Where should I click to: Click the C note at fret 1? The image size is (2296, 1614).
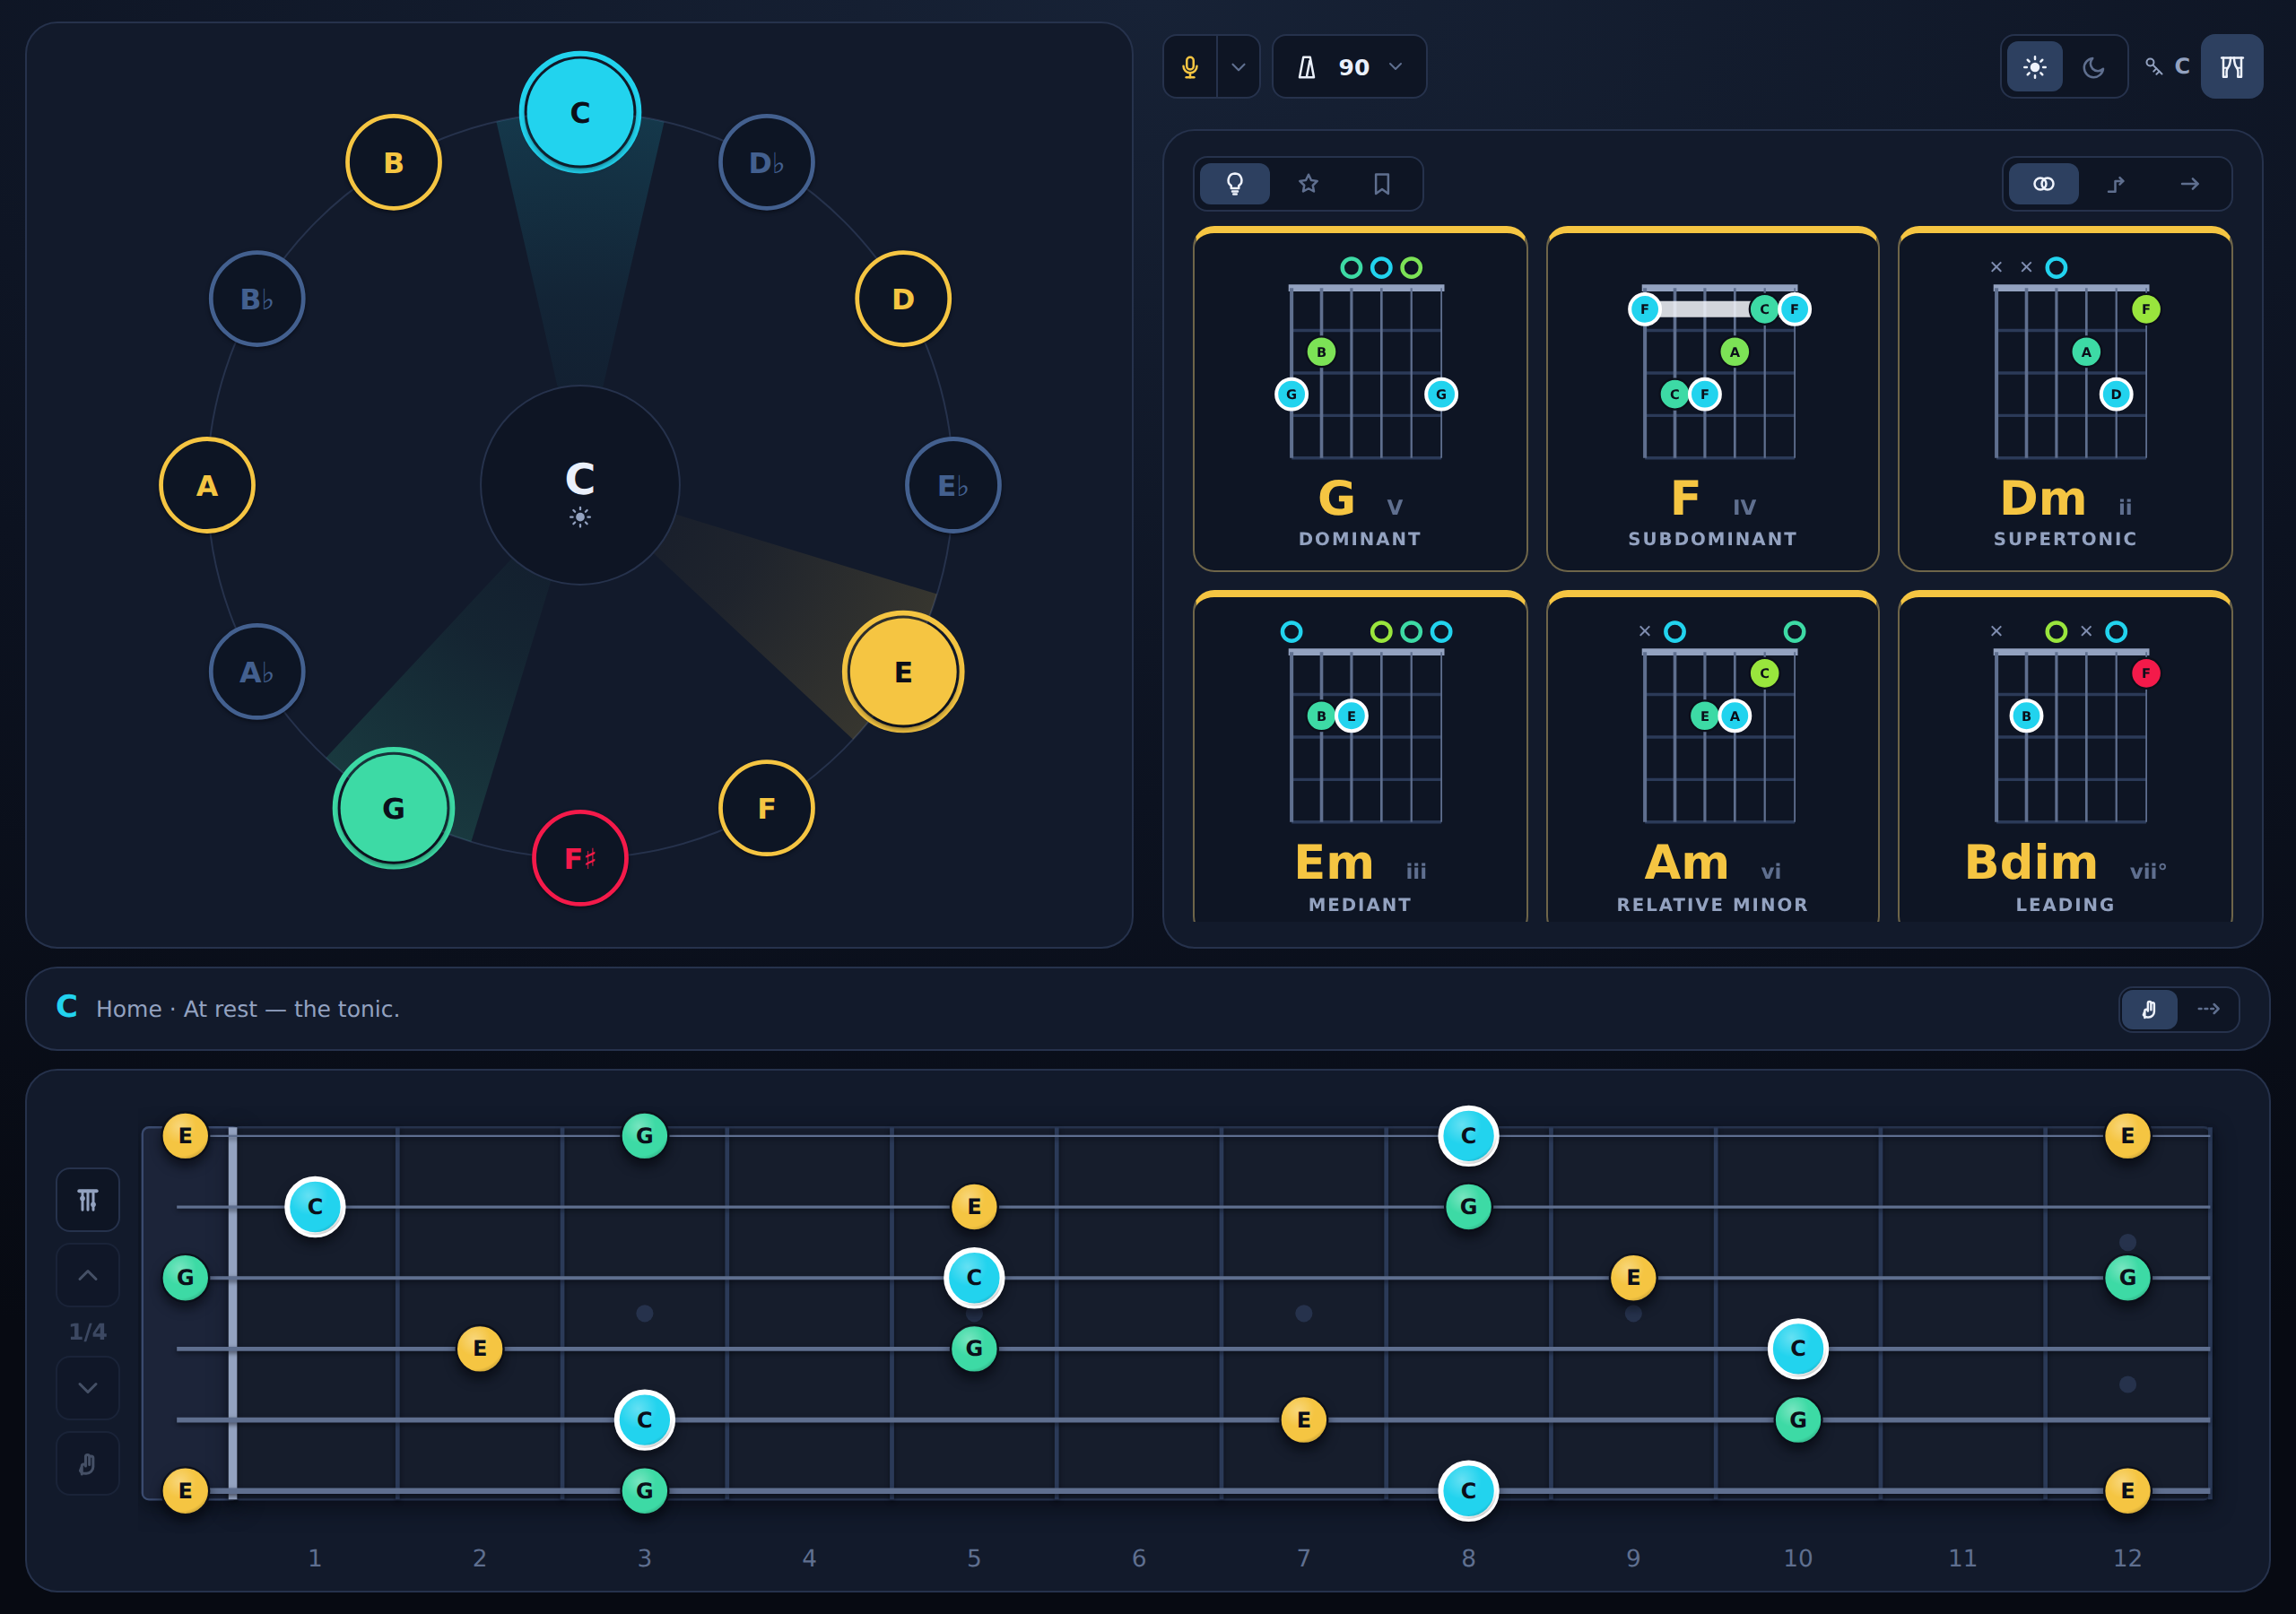click(315, 1207)
